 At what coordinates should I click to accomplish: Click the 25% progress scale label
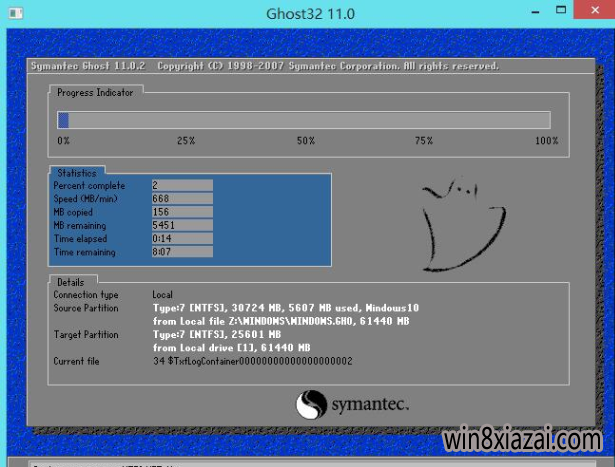[186, 141]
